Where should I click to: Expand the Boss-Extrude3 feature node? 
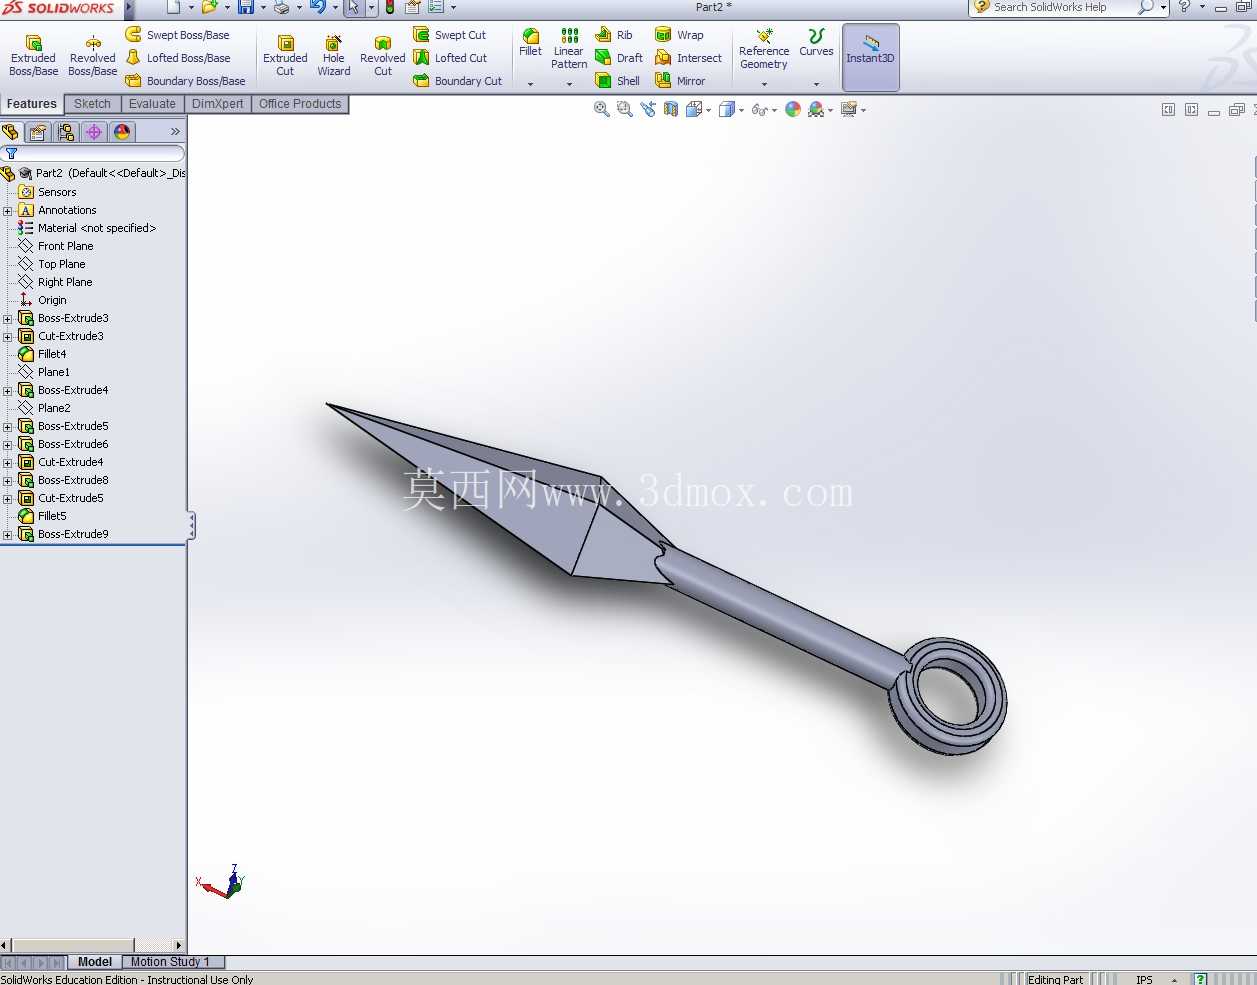[x=8, y=319]
